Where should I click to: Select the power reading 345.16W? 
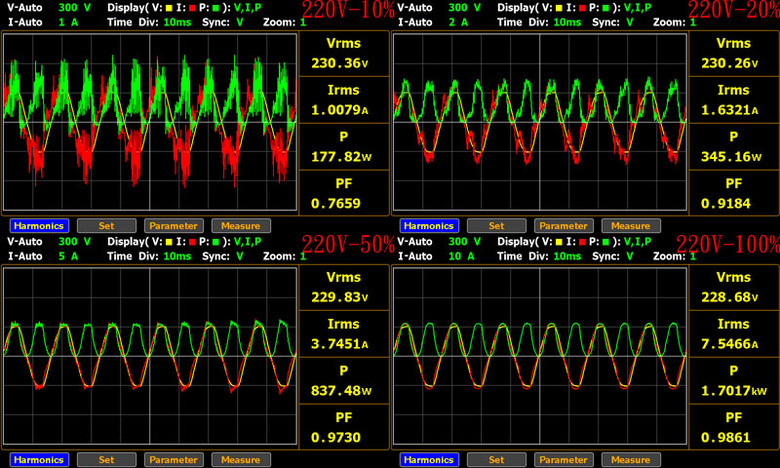click(731, 157)
